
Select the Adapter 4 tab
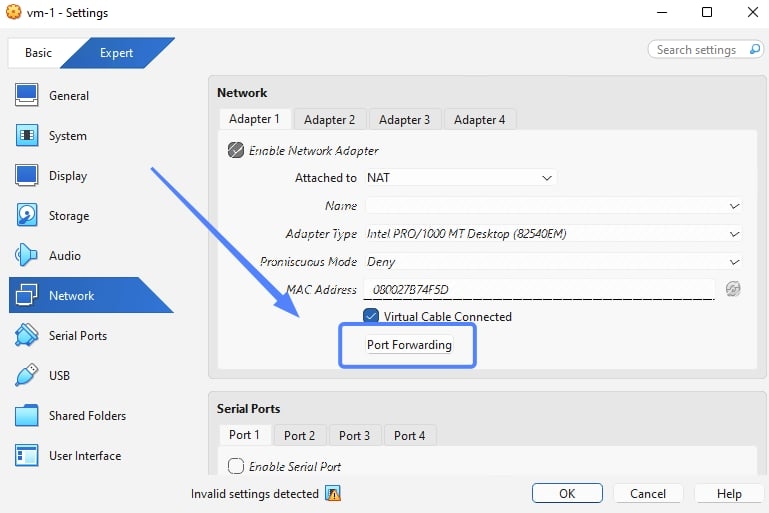coord(479,120)
